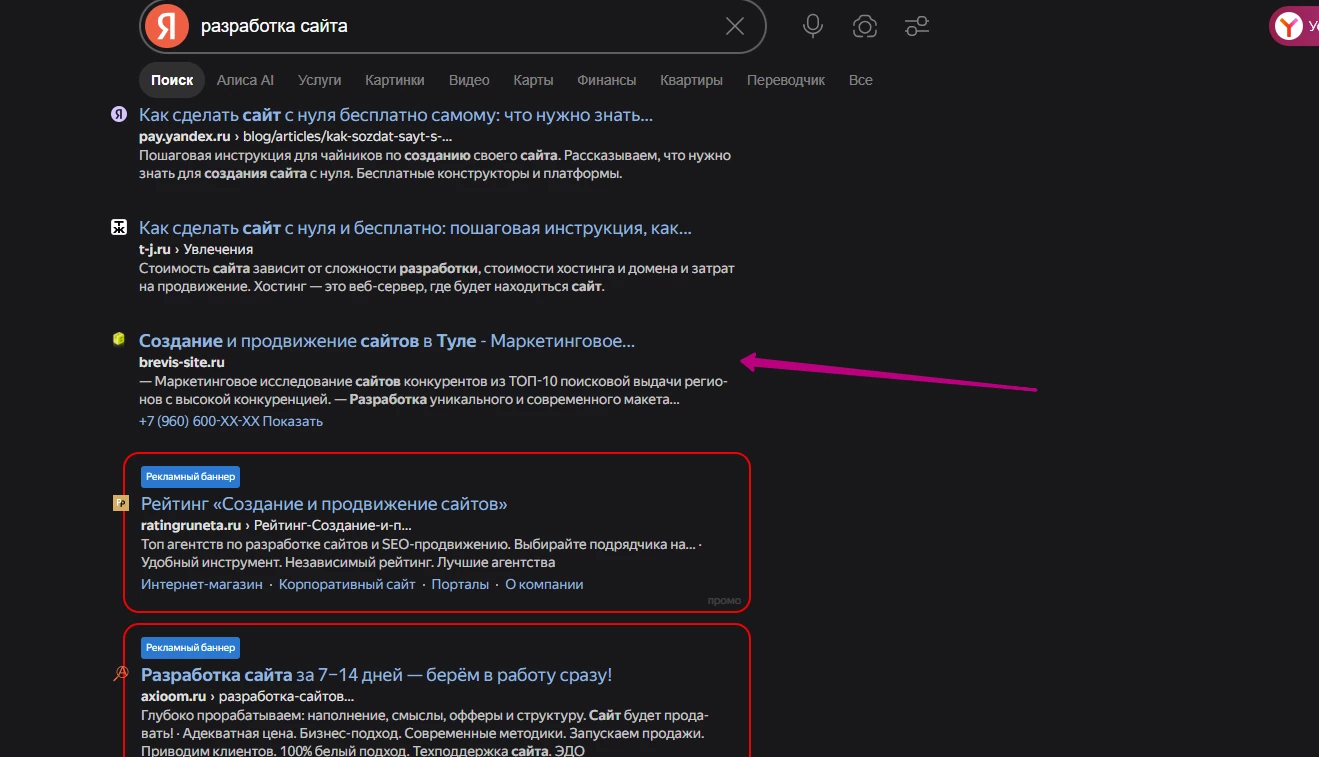The width and height of the screenshot is (1319, 757).
Task: Visit ratingruneta.ru domain link
Action: tap(191, 525)
